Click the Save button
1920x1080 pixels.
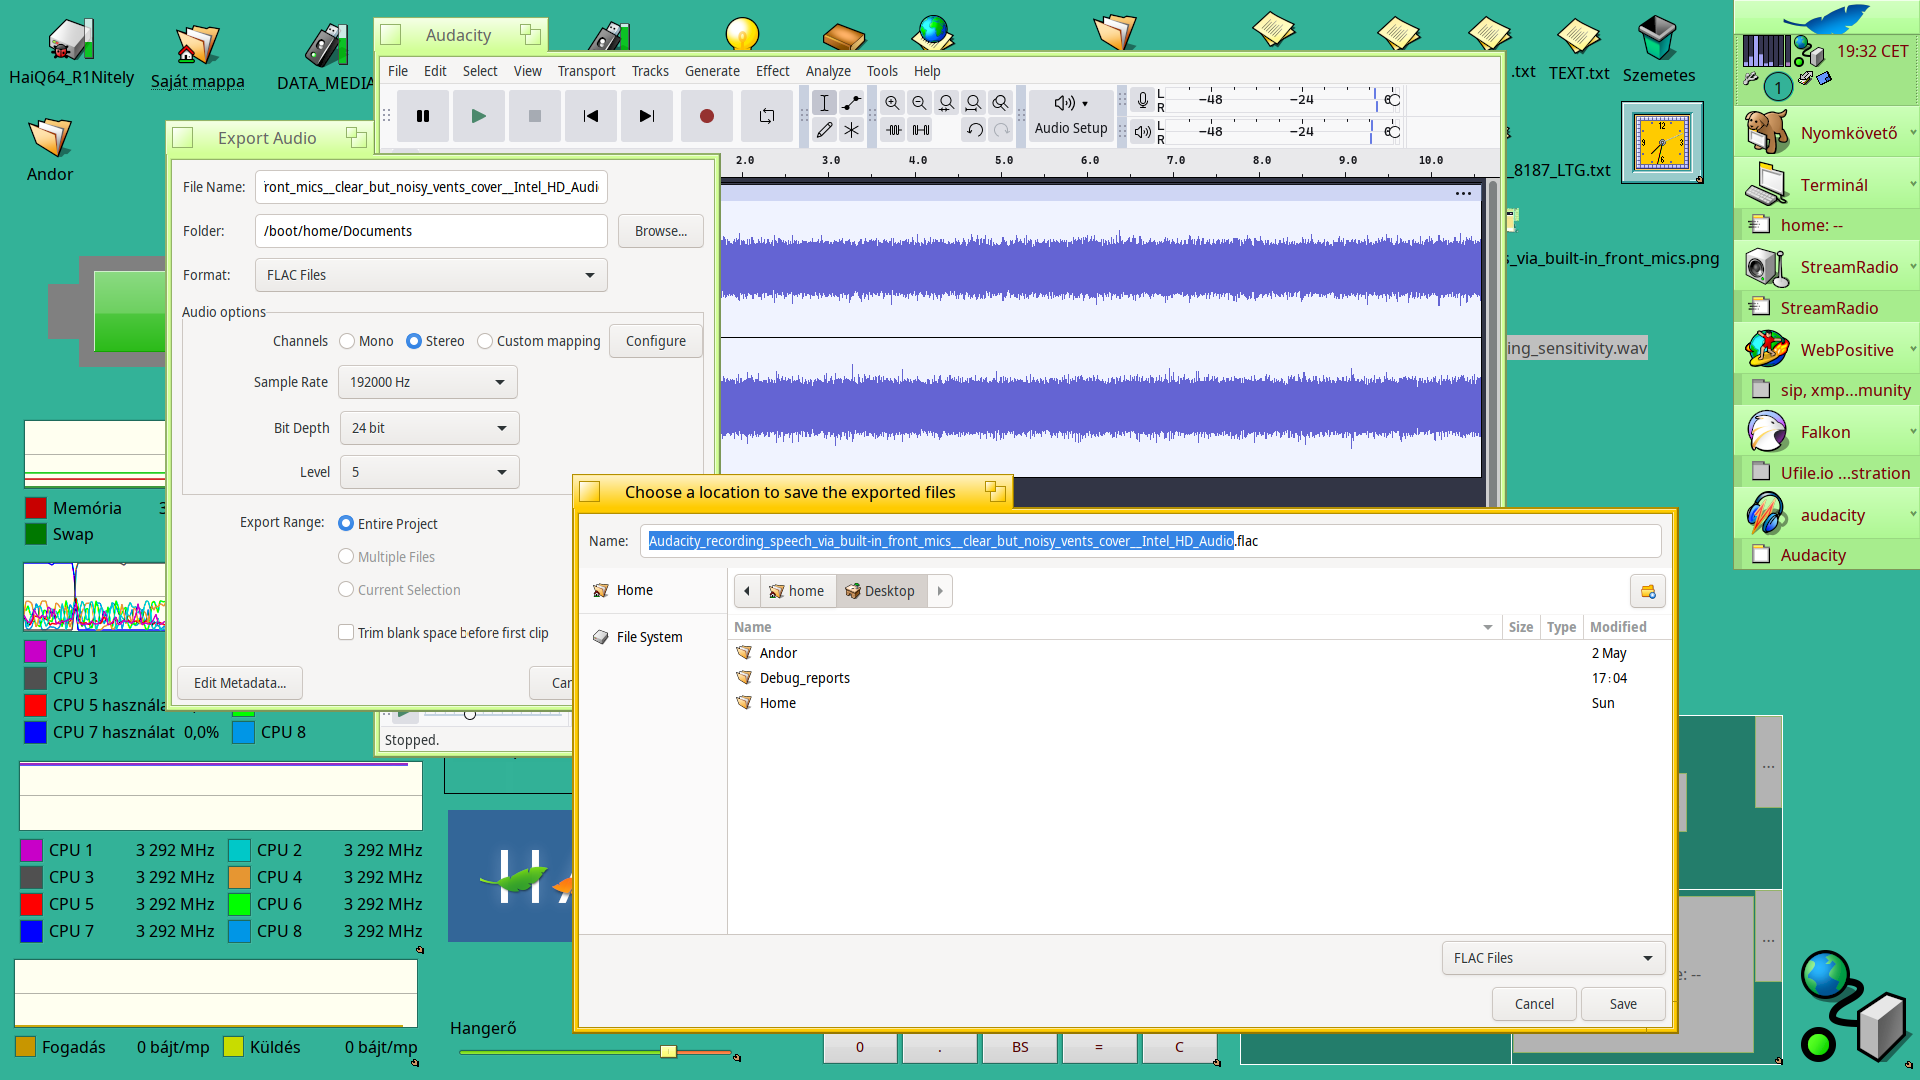click(1622, 1004)
